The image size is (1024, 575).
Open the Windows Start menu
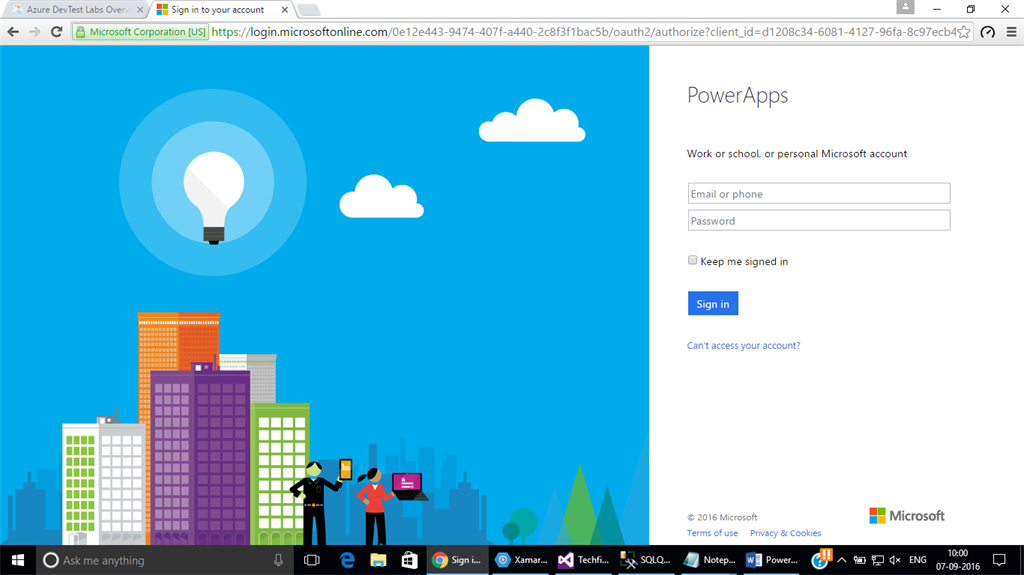[x=17, y=560]
